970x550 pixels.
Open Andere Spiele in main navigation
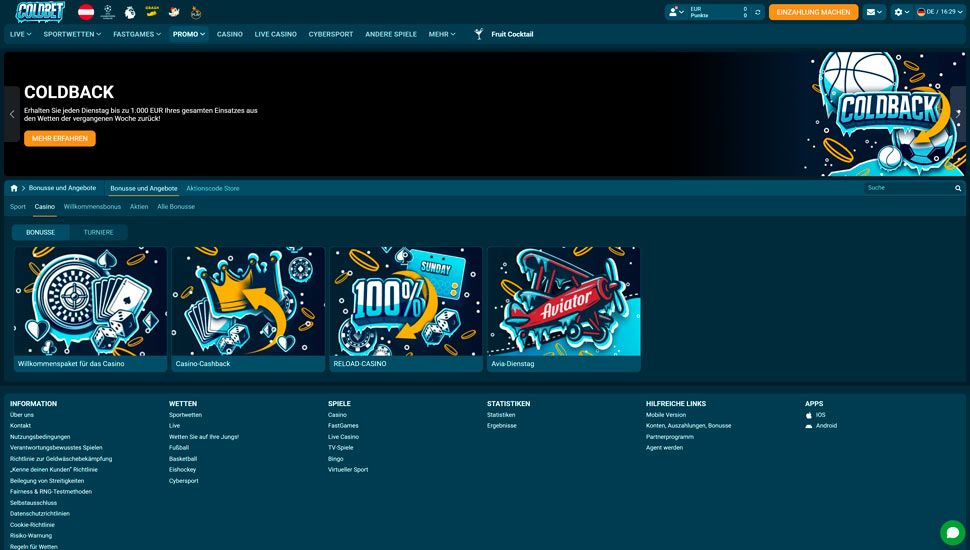point(391,34)
